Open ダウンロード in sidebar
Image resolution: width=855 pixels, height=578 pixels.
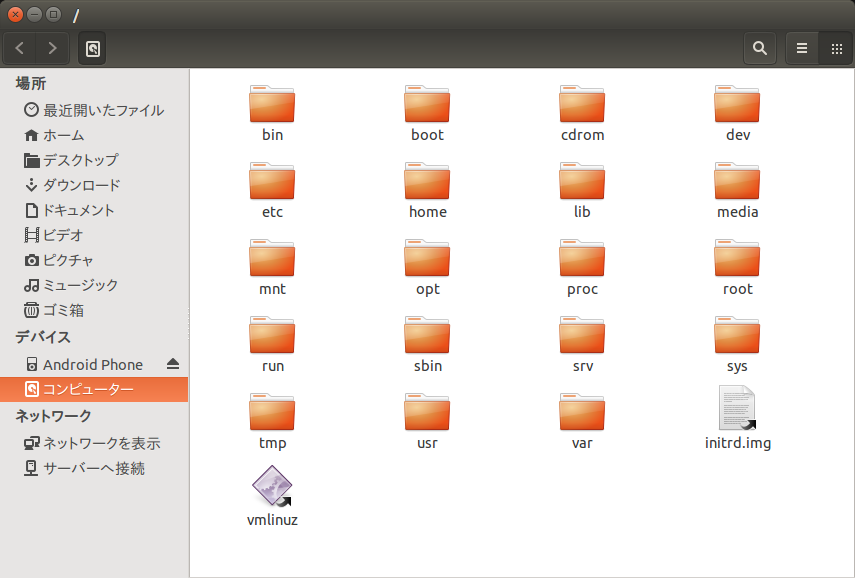[94, 185]
